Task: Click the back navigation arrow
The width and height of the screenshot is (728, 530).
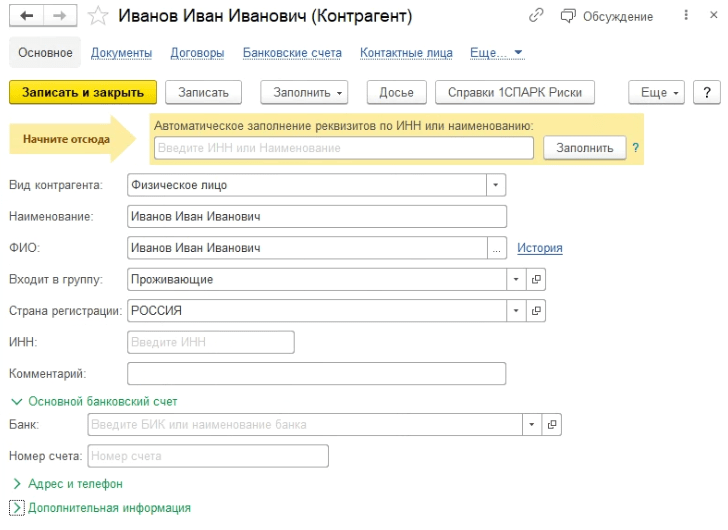Action: tap(26, 16)
